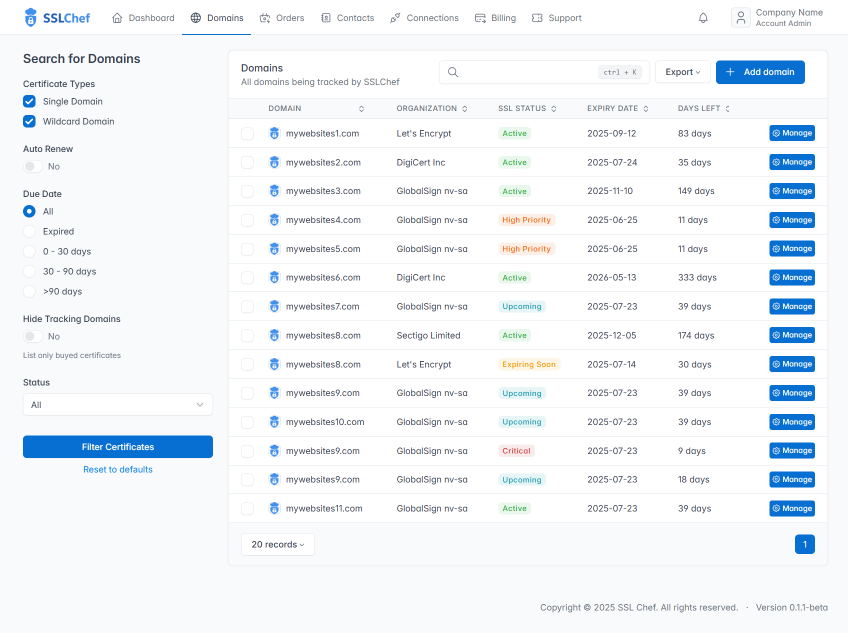
Task: Click Manage for mywebsites11.com
Action: pos(792,509)
